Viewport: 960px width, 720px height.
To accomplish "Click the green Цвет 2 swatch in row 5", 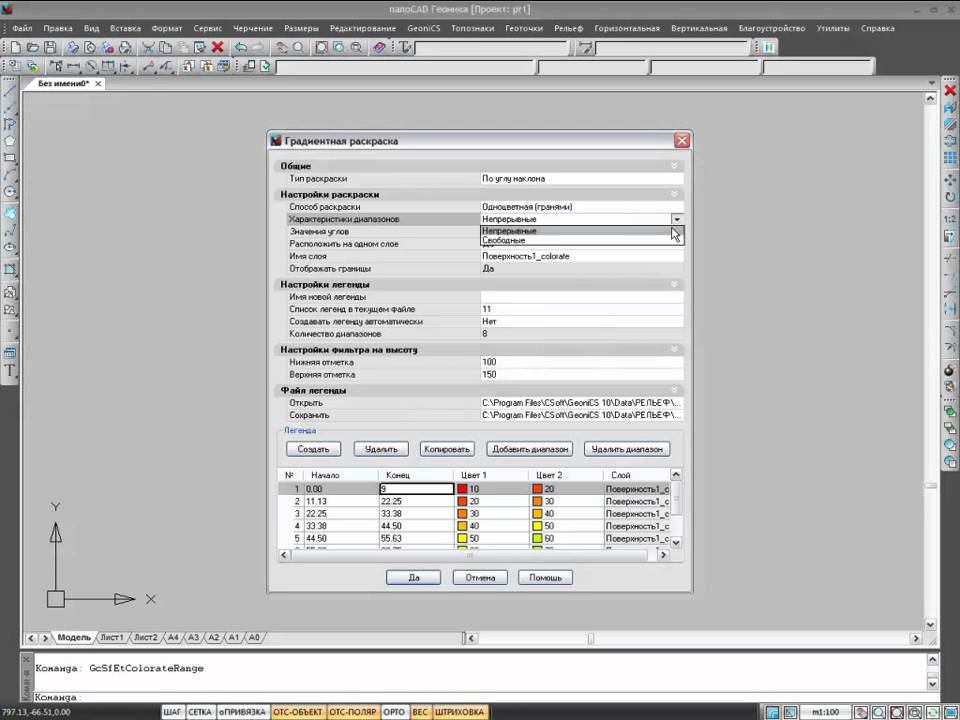I will point(537,538).
